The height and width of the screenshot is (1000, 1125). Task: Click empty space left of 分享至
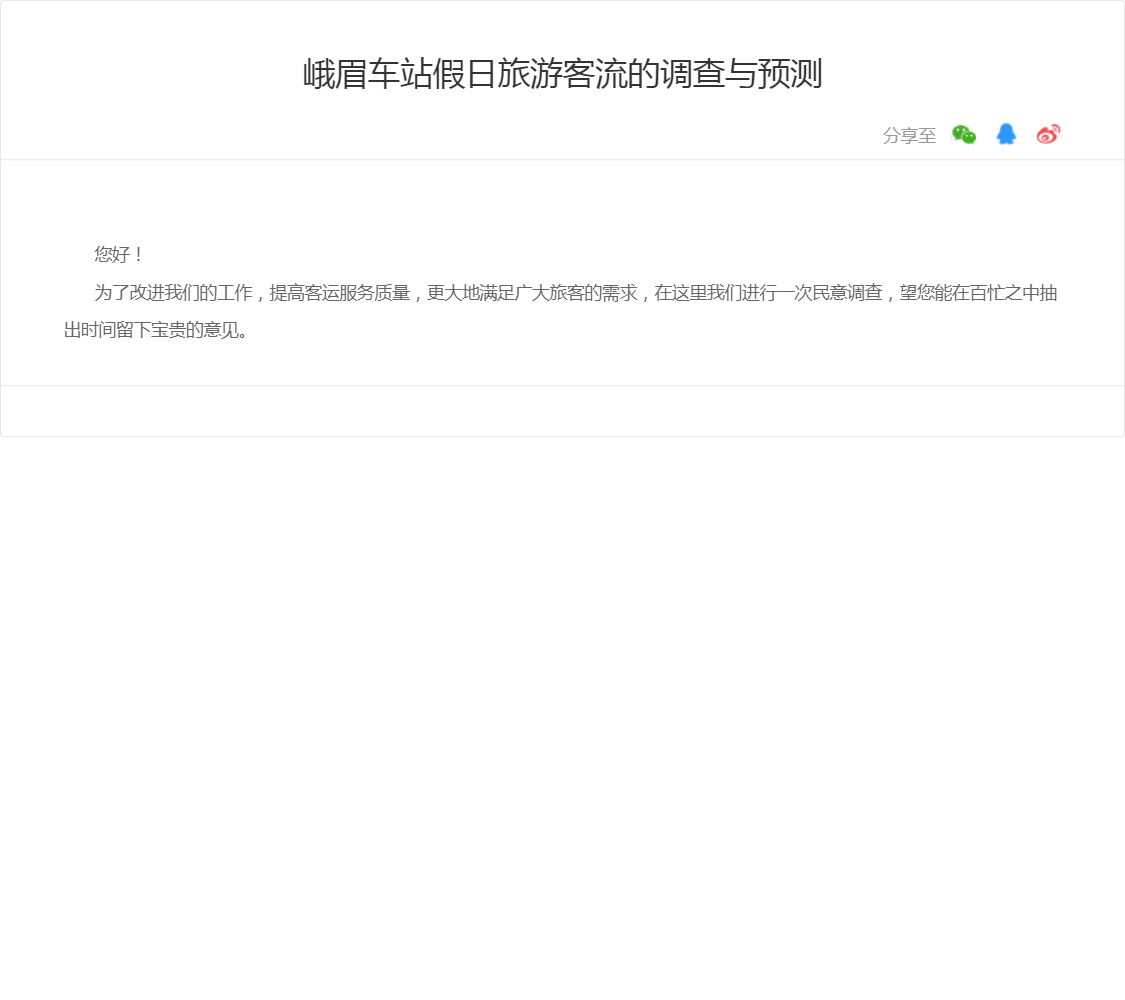[500, 136]
